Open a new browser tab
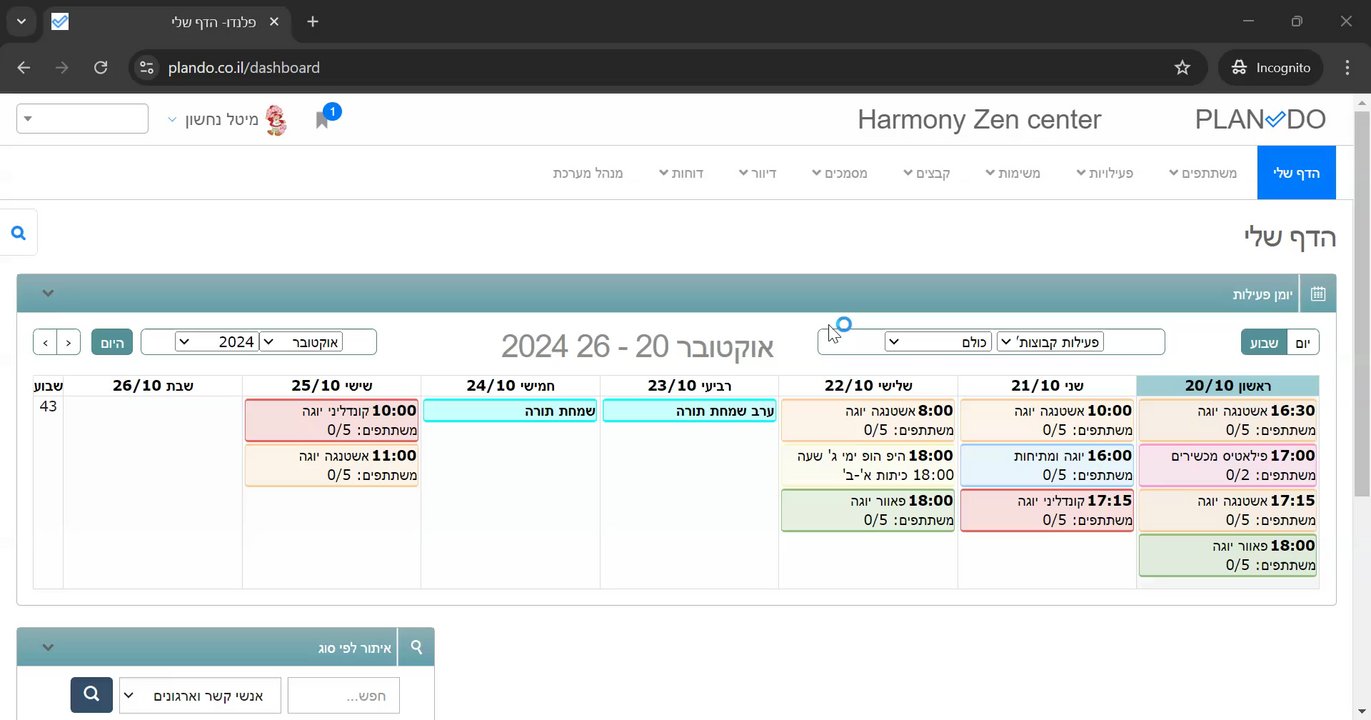The width and height of the screenshot is (1371, 720). pyautogui.click(x=313, y=21)
